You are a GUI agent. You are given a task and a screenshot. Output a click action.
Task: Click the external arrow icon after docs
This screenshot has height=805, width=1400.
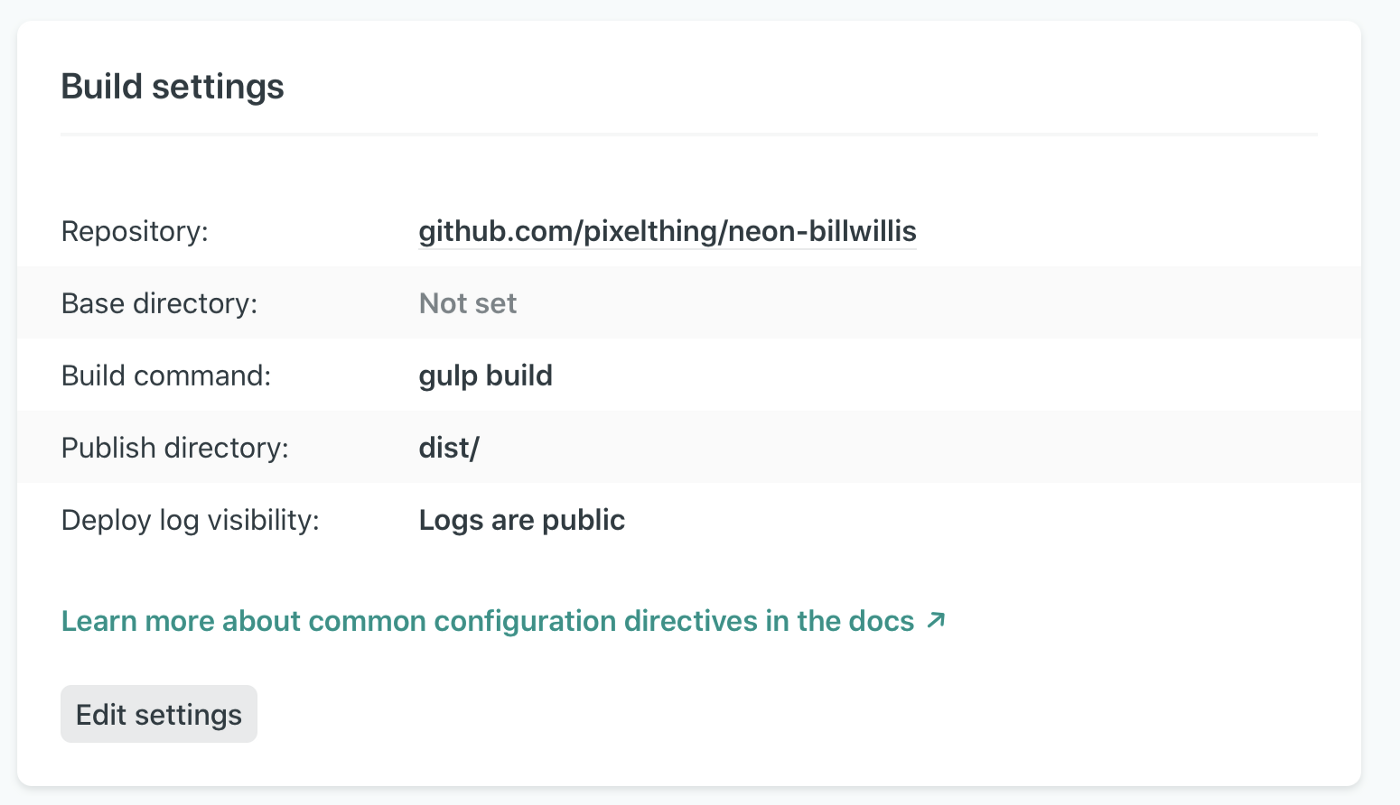click(935, 620)
